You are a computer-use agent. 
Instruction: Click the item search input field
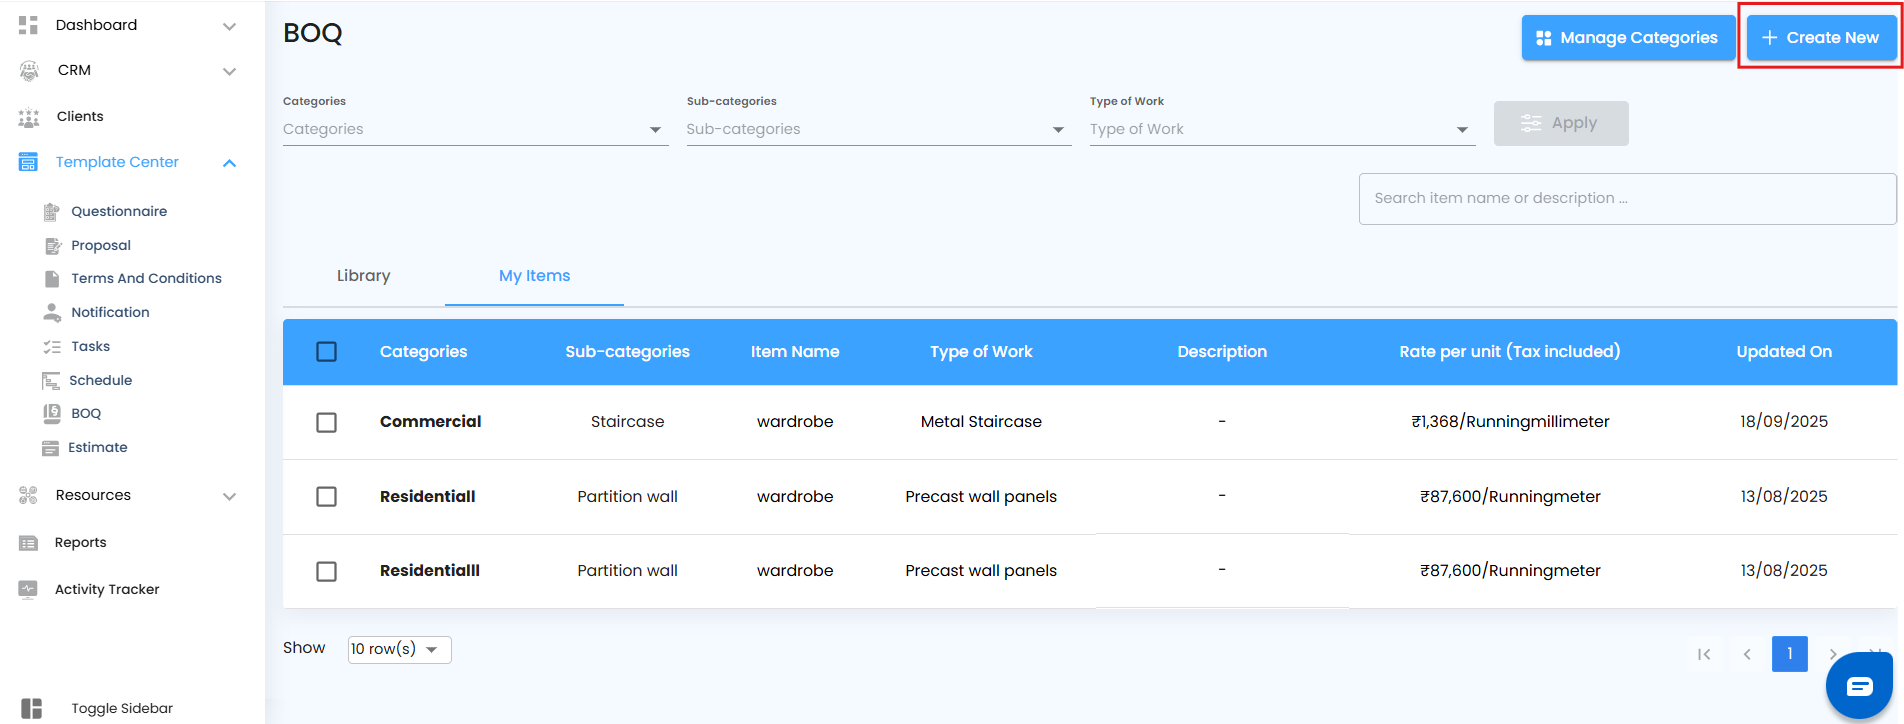click(x=1626, y=198)
